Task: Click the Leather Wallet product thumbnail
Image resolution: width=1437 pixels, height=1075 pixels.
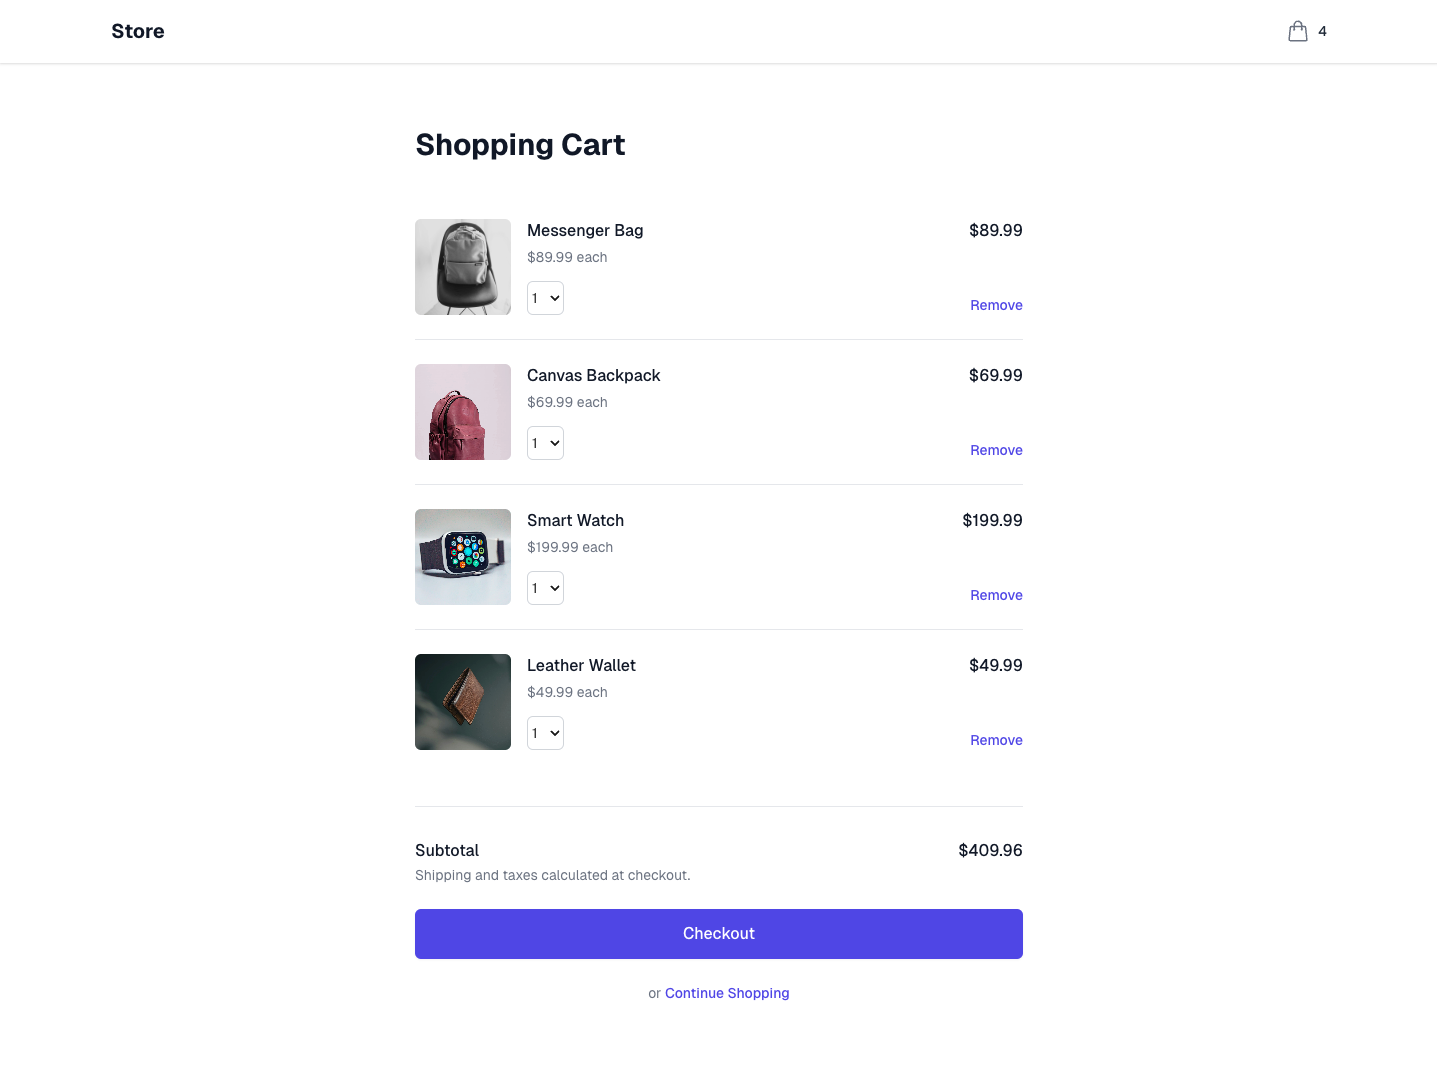Action: [463, 702]
